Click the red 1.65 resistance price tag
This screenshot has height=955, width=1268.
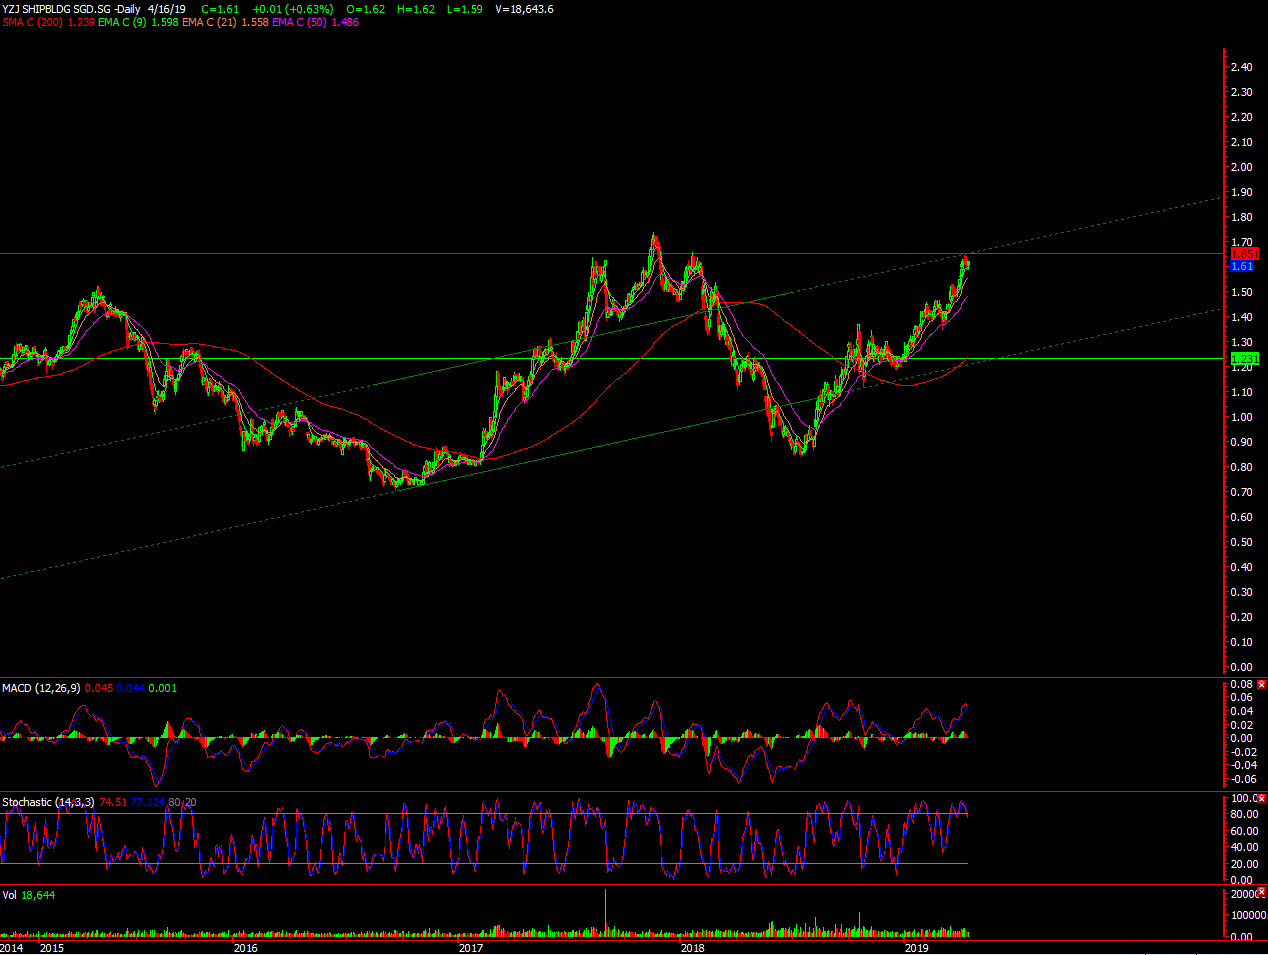pyautogui.click(x=1244, y=254)
